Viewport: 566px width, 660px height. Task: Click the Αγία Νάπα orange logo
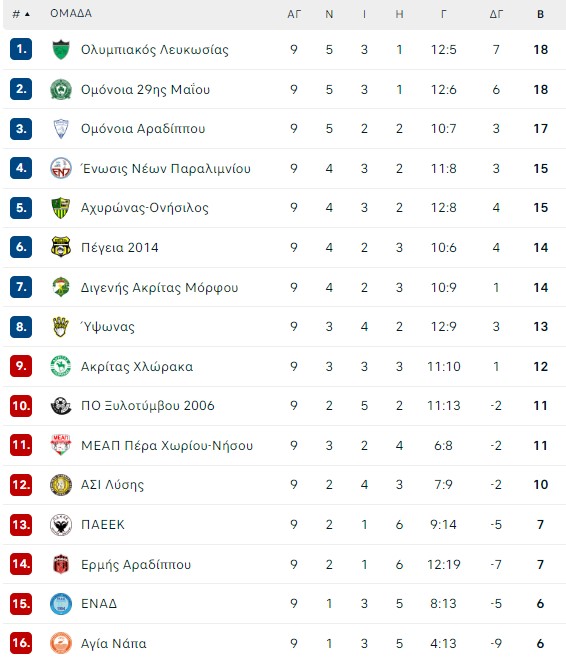point(61,643)
